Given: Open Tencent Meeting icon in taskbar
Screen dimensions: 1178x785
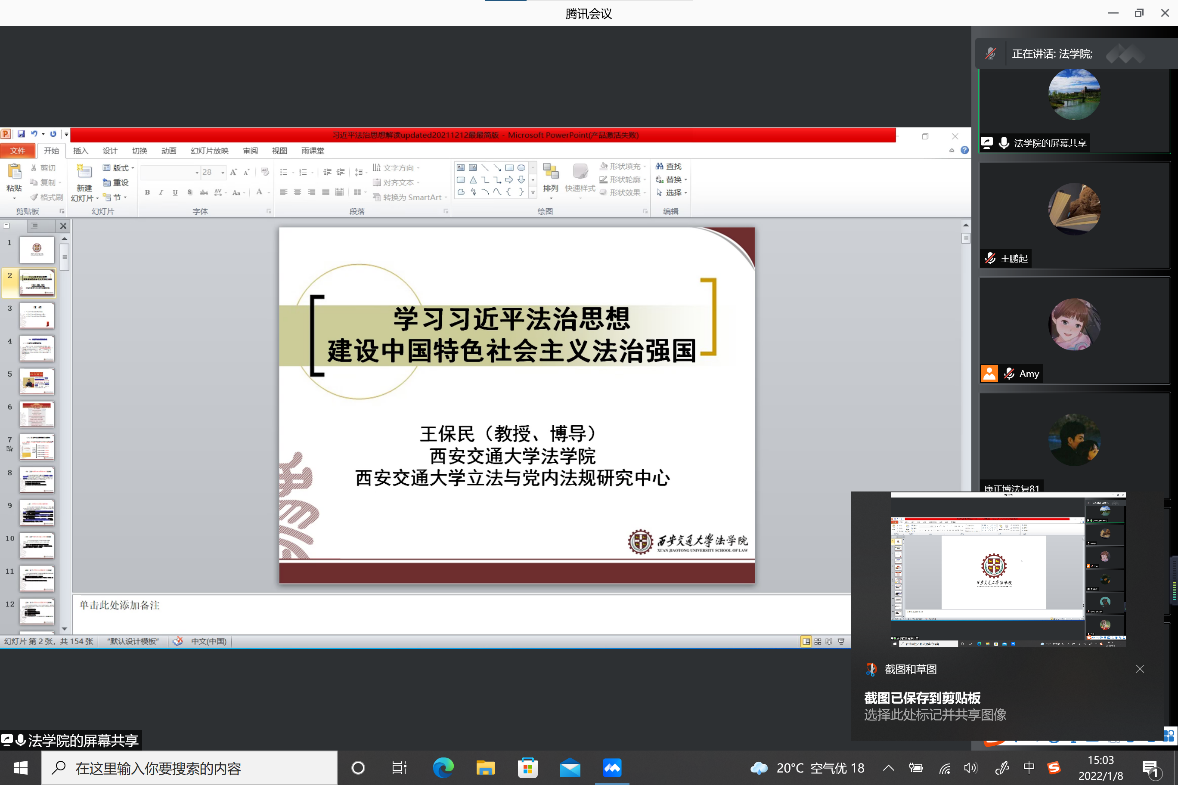Looking at the screenshot, I should (x=612, y=768).
